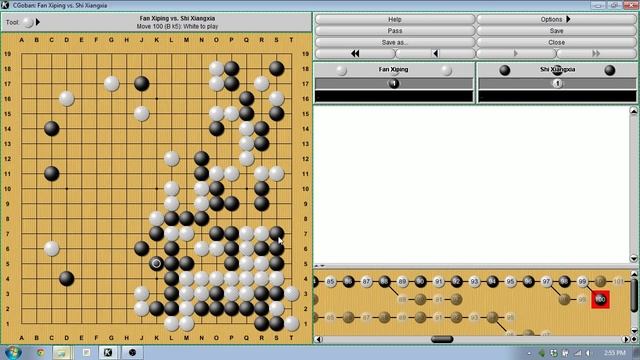Select move 91 in game tree main line

click(438, 282)
